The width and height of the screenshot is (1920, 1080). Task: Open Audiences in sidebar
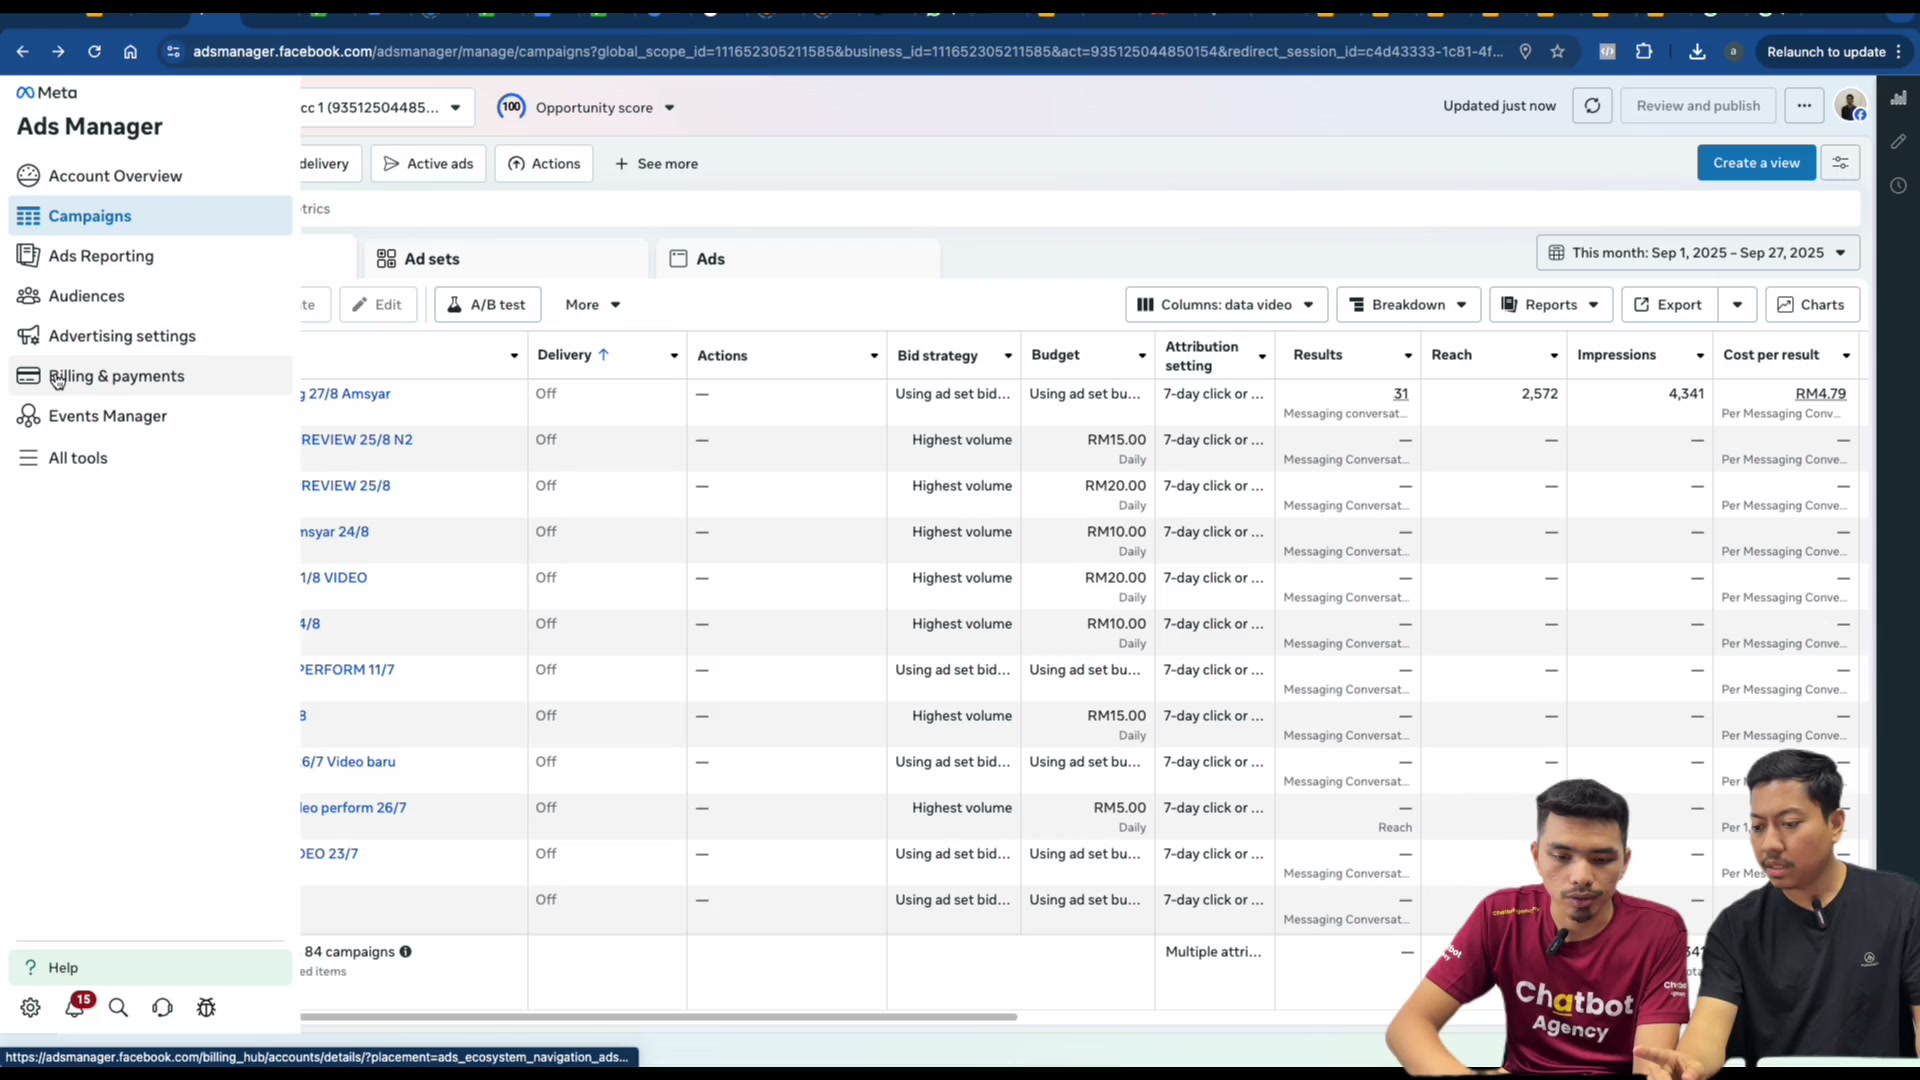coord(150,296)
